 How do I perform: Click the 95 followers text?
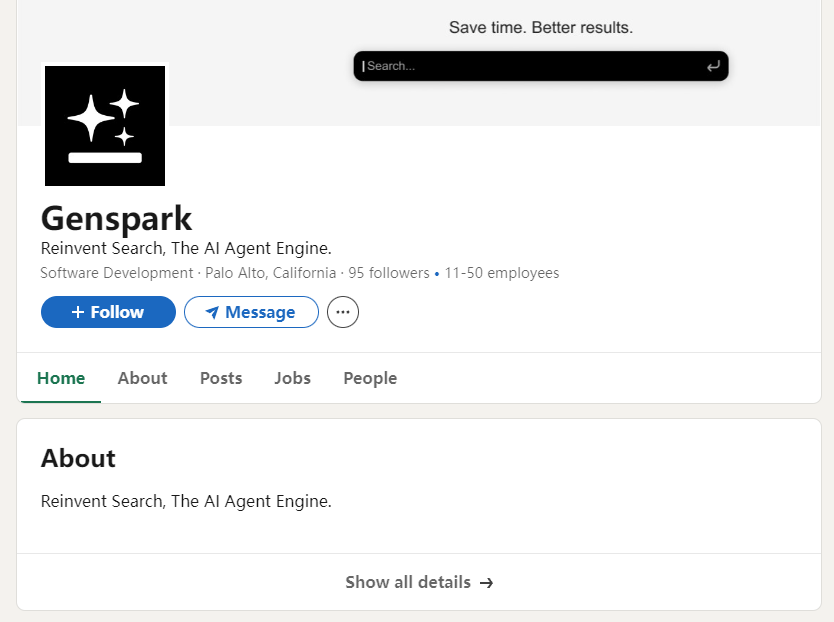(x=388, y=273)
